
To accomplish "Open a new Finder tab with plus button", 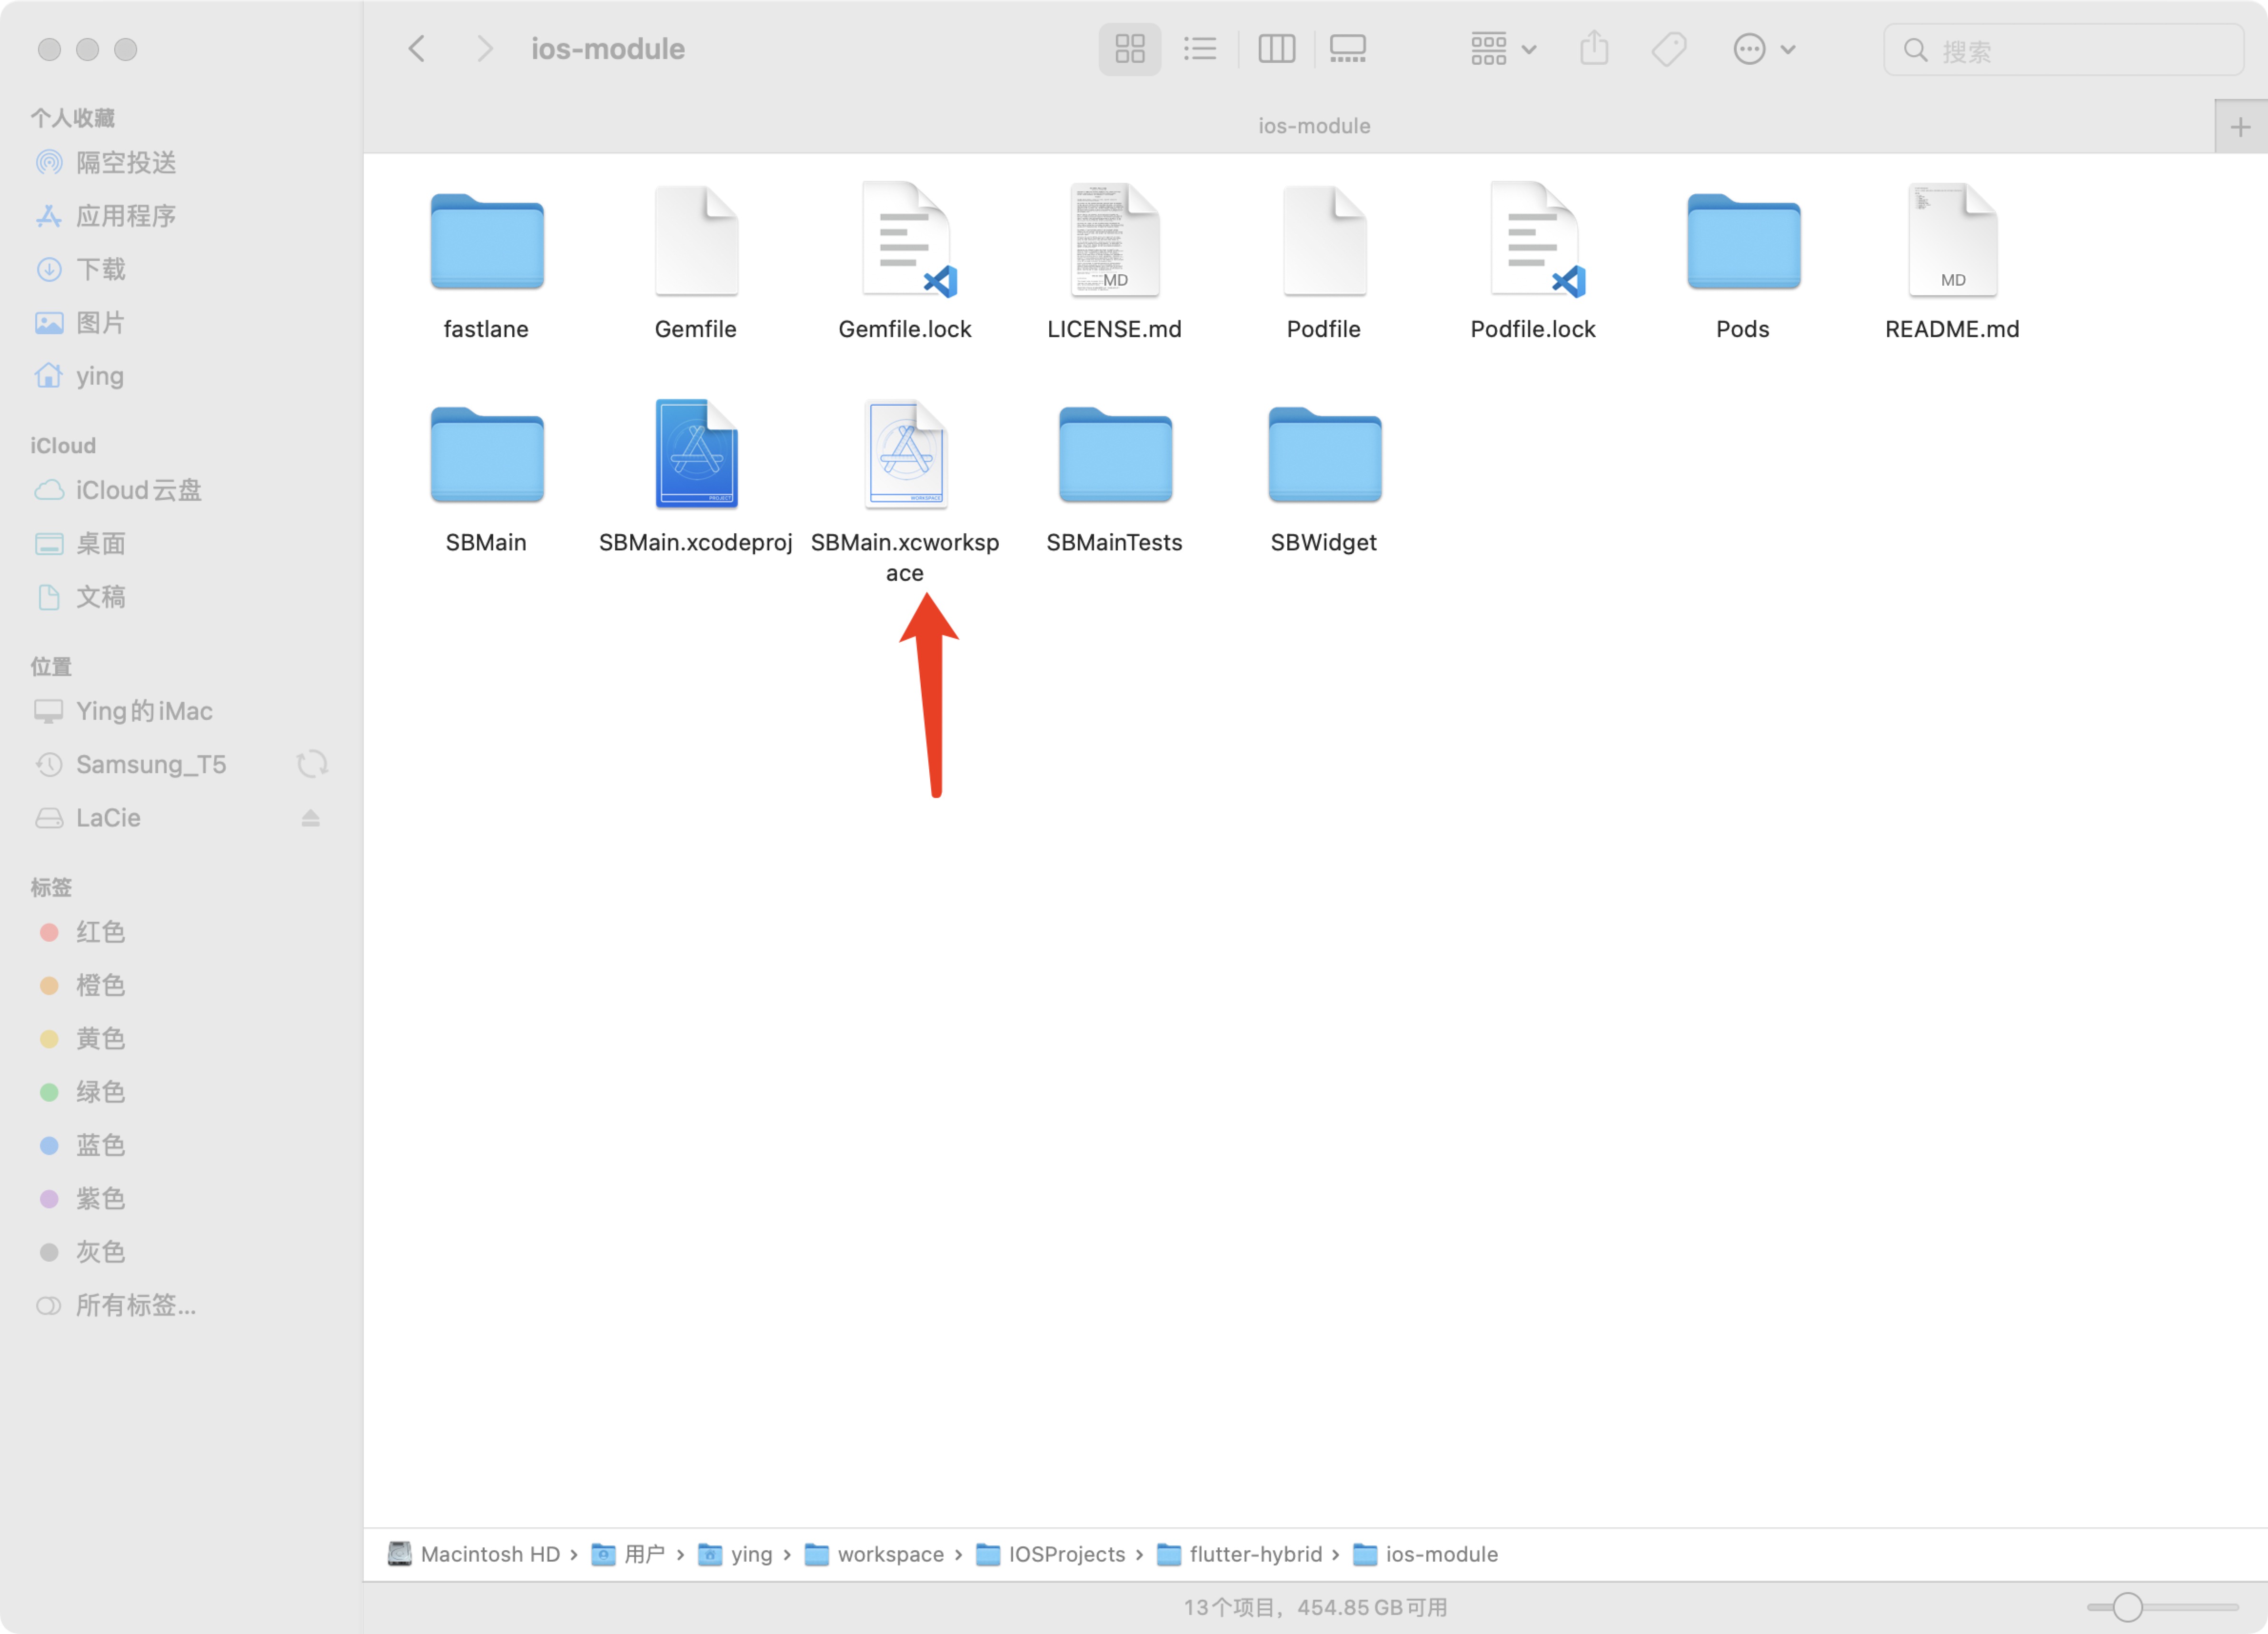I will [2240, 125].
